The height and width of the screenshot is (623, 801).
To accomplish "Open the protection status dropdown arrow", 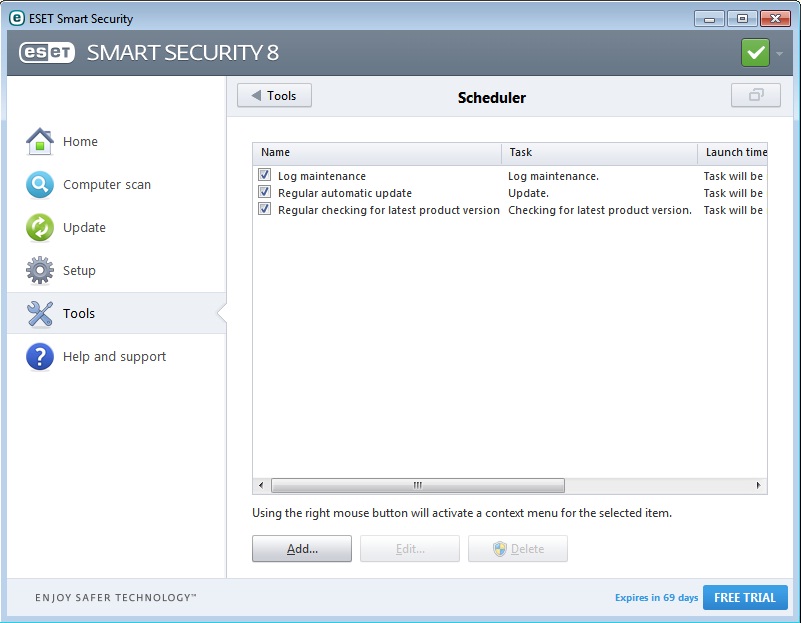I will coord(779,53).
